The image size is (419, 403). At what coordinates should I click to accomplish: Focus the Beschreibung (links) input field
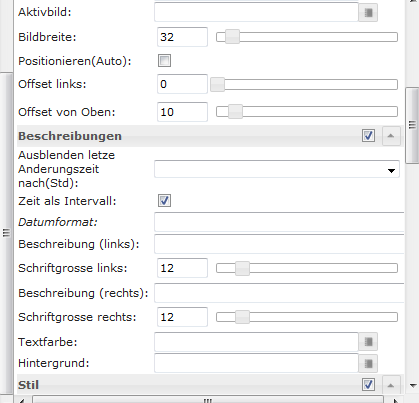[279, 244]
